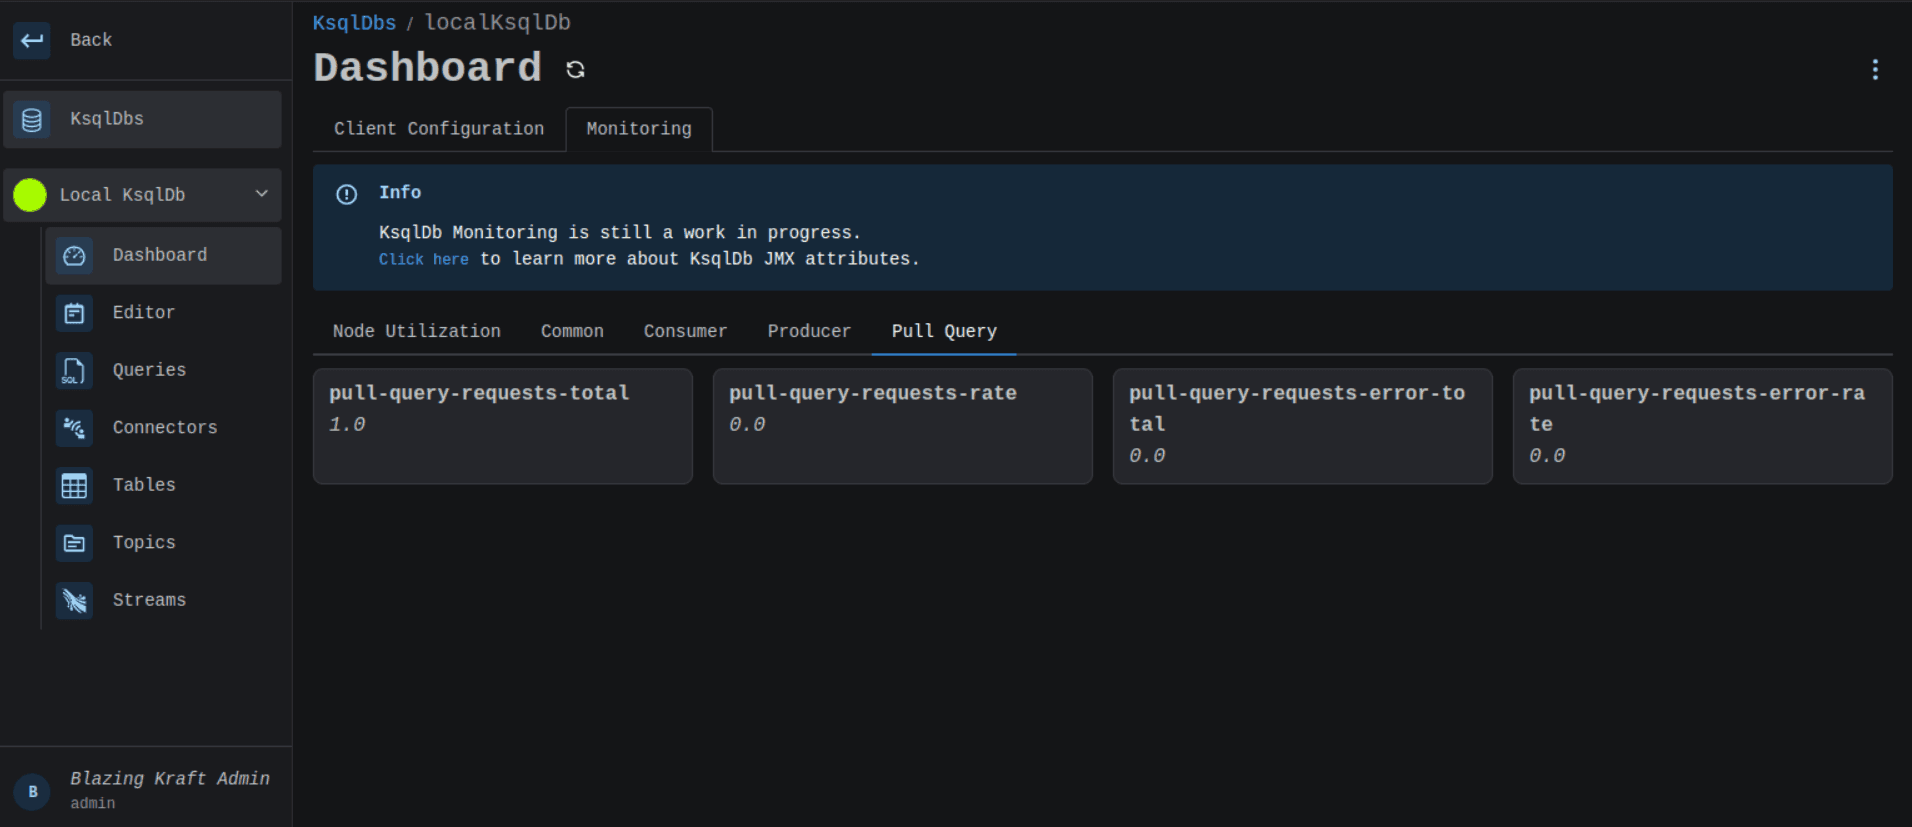Click the Tables grid icon

point(74,486)
